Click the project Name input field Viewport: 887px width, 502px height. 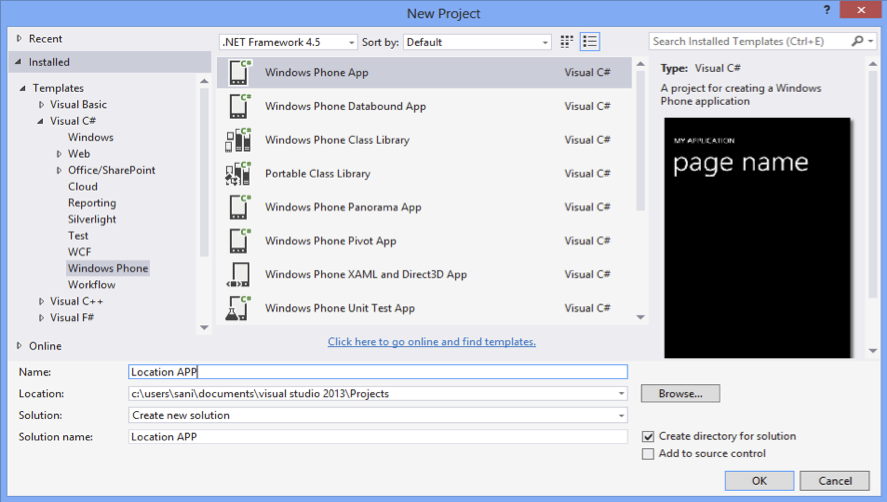tap(378, 372)
